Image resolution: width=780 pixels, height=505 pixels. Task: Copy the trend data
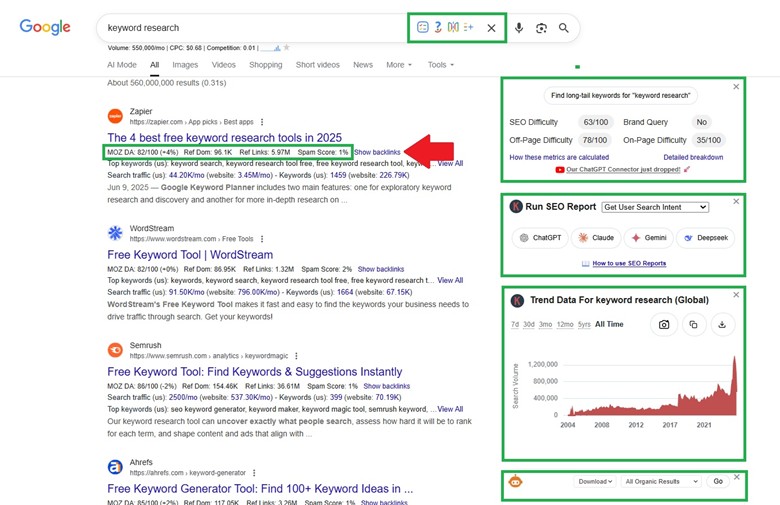click(693, 324)
